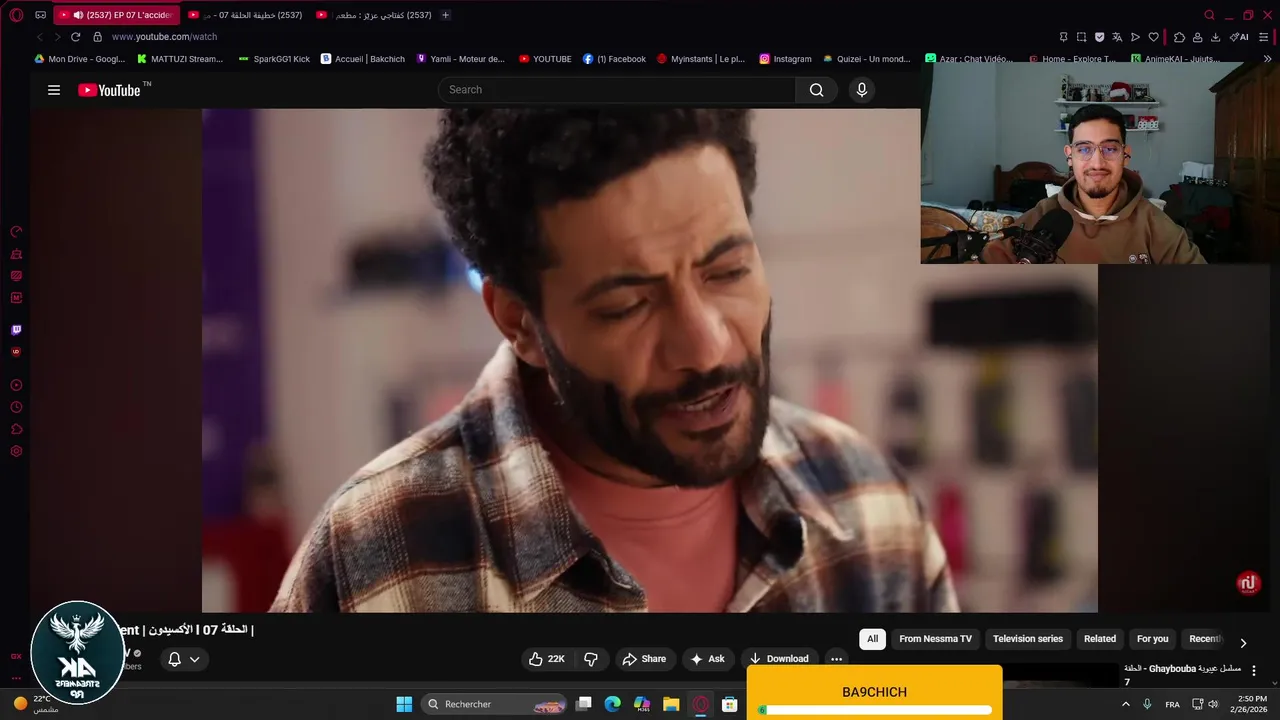Open the Windows Start menu
Screen dimensions: 1280x720
coord(404,704)
